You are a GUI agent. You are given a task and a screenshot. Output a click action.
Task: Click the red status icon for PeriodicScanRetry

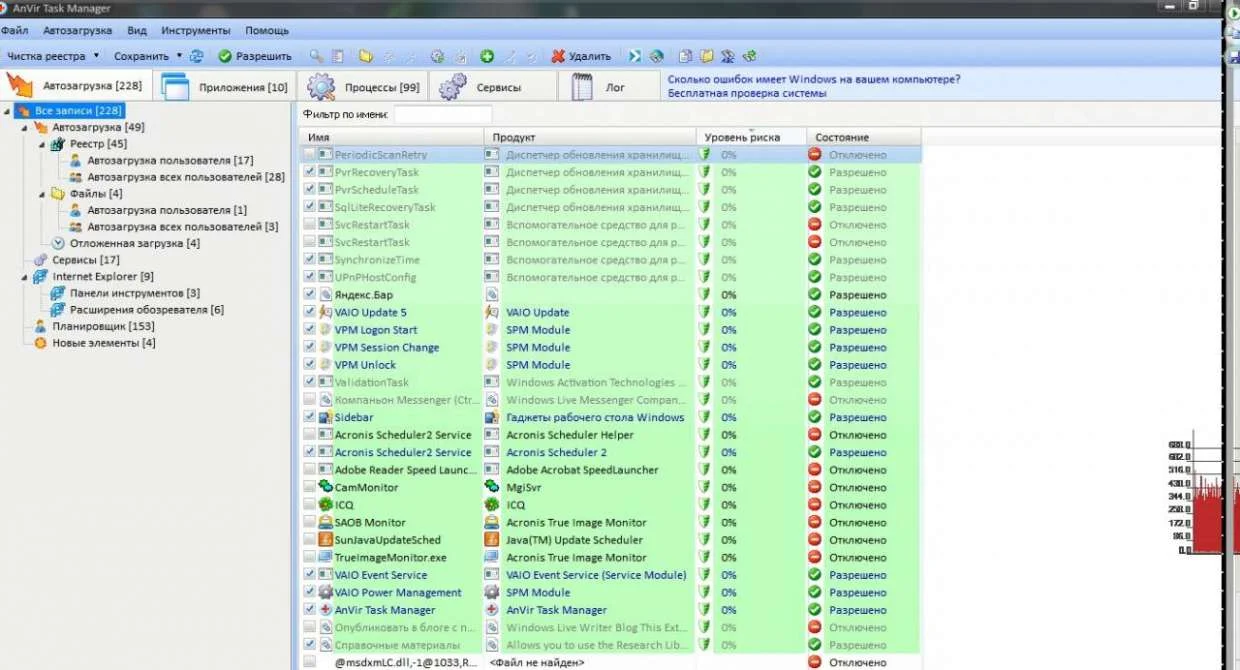pos(815,155)
